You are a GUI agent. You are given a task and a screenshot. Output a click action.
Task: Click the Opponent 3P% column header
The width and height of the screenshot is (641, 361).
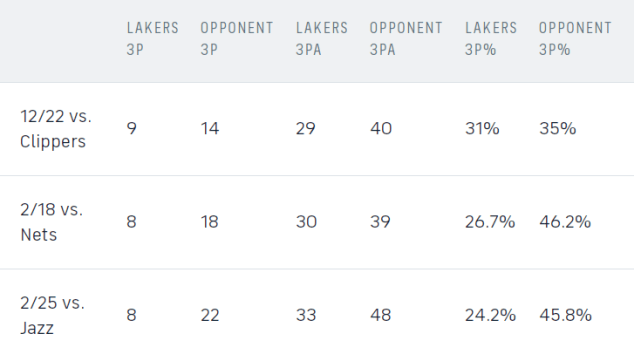tap(575, 39)
